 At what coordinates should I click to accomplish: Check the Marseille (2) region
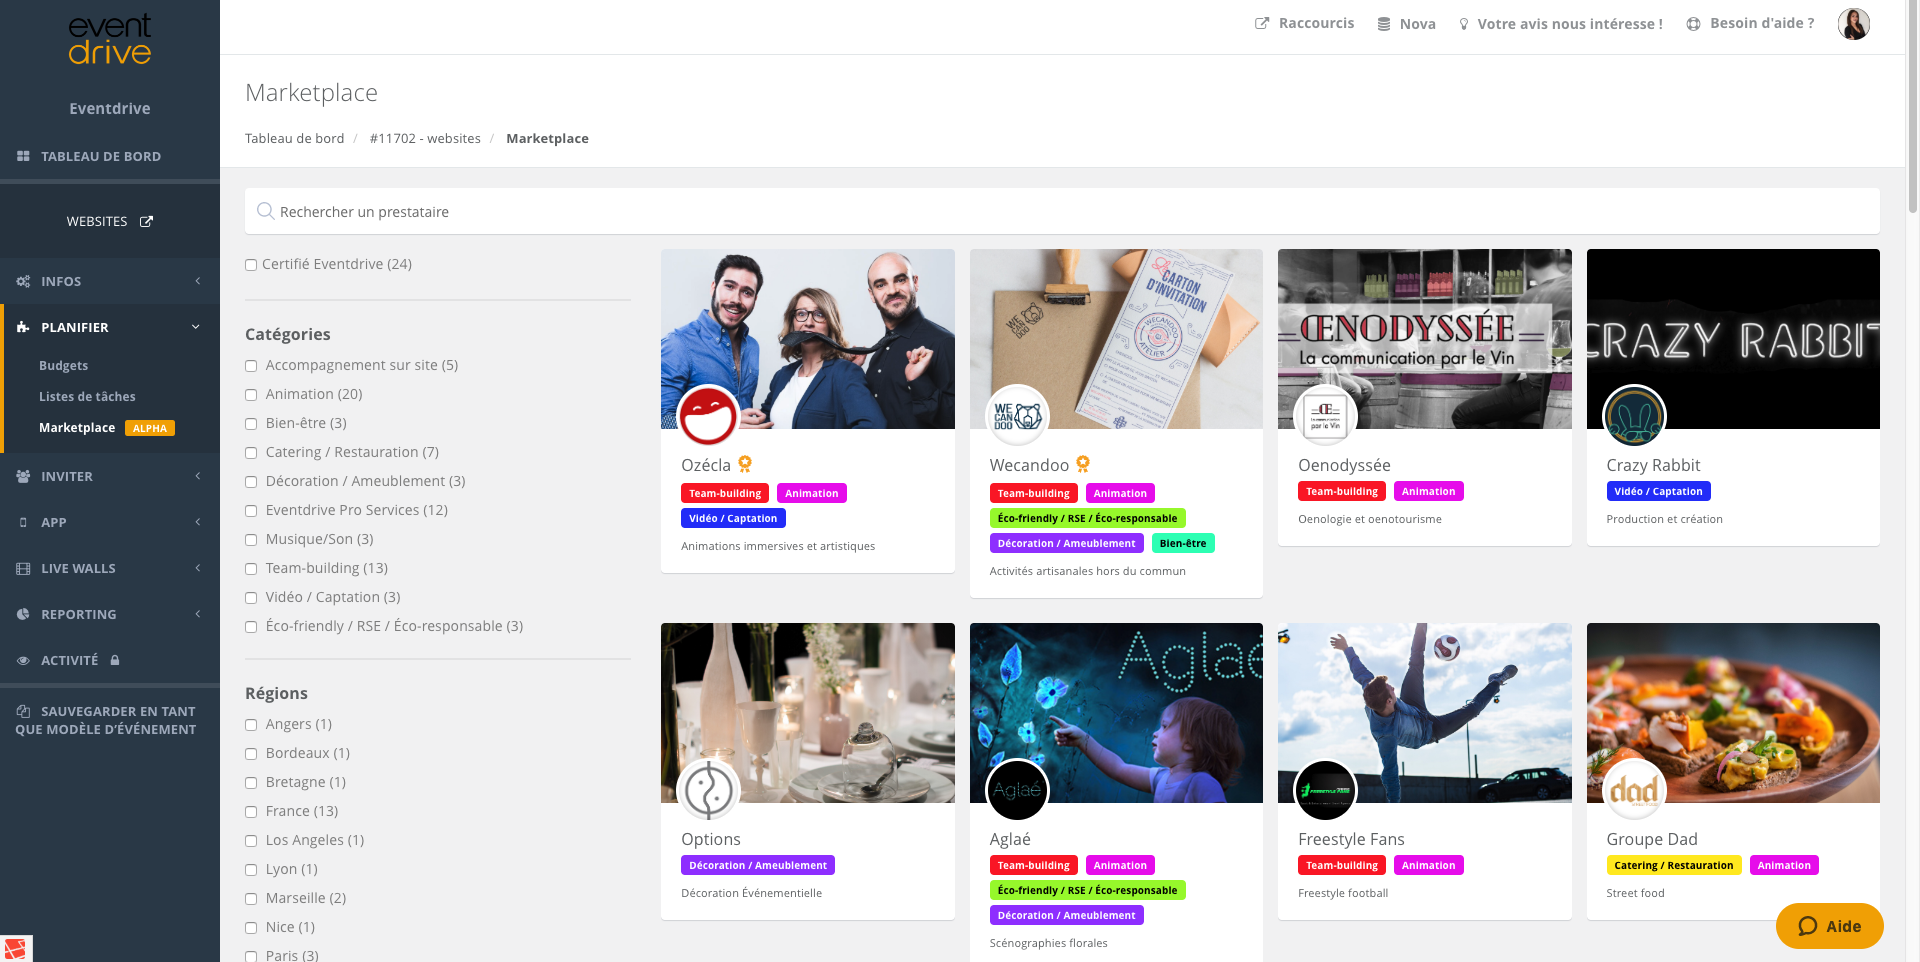251,899
